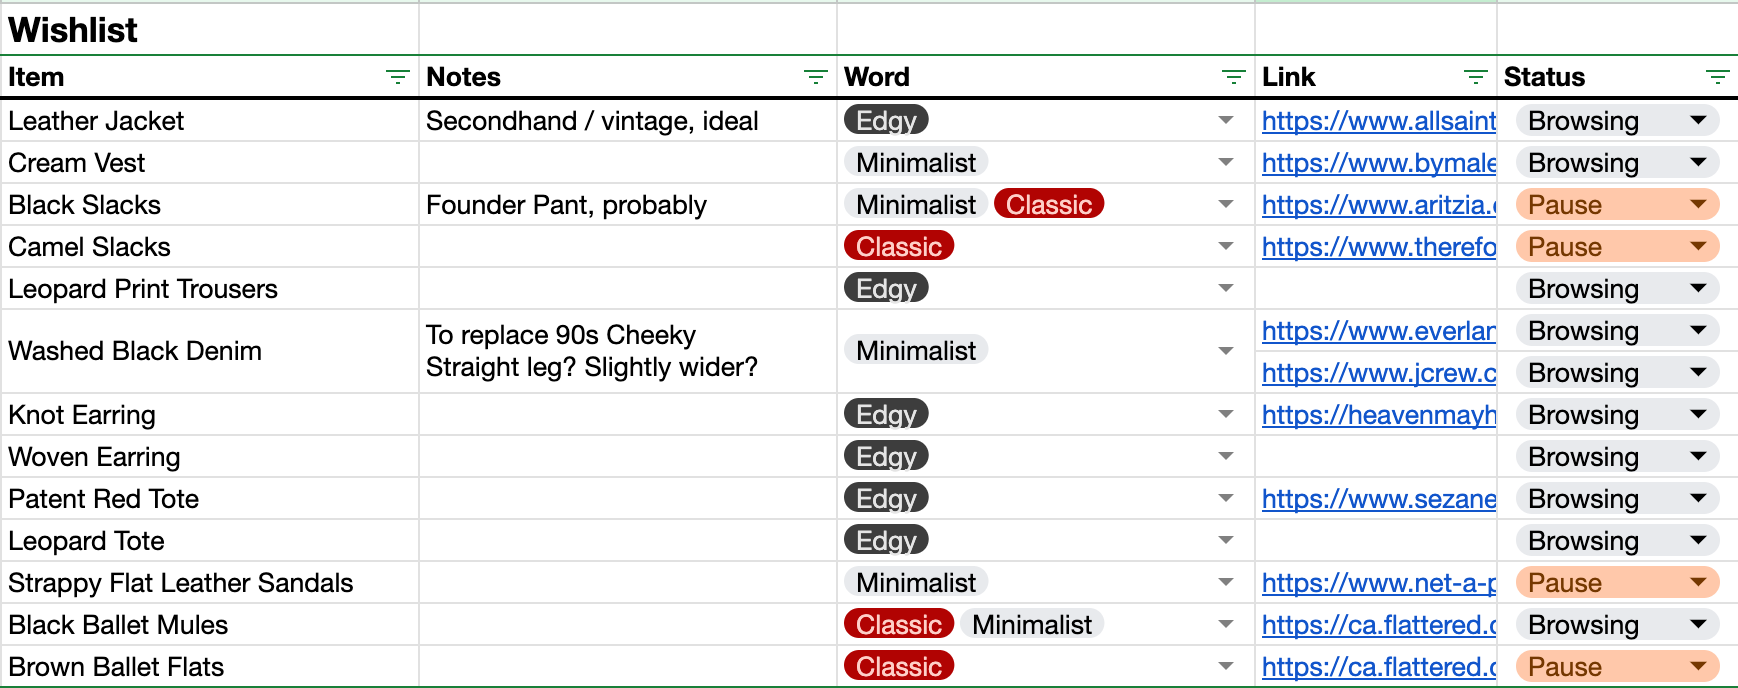Open Word dropdown arrow for Leather Jacket
The height and width of the screenshot is (688, 1738).
(x=1226, y=120)
